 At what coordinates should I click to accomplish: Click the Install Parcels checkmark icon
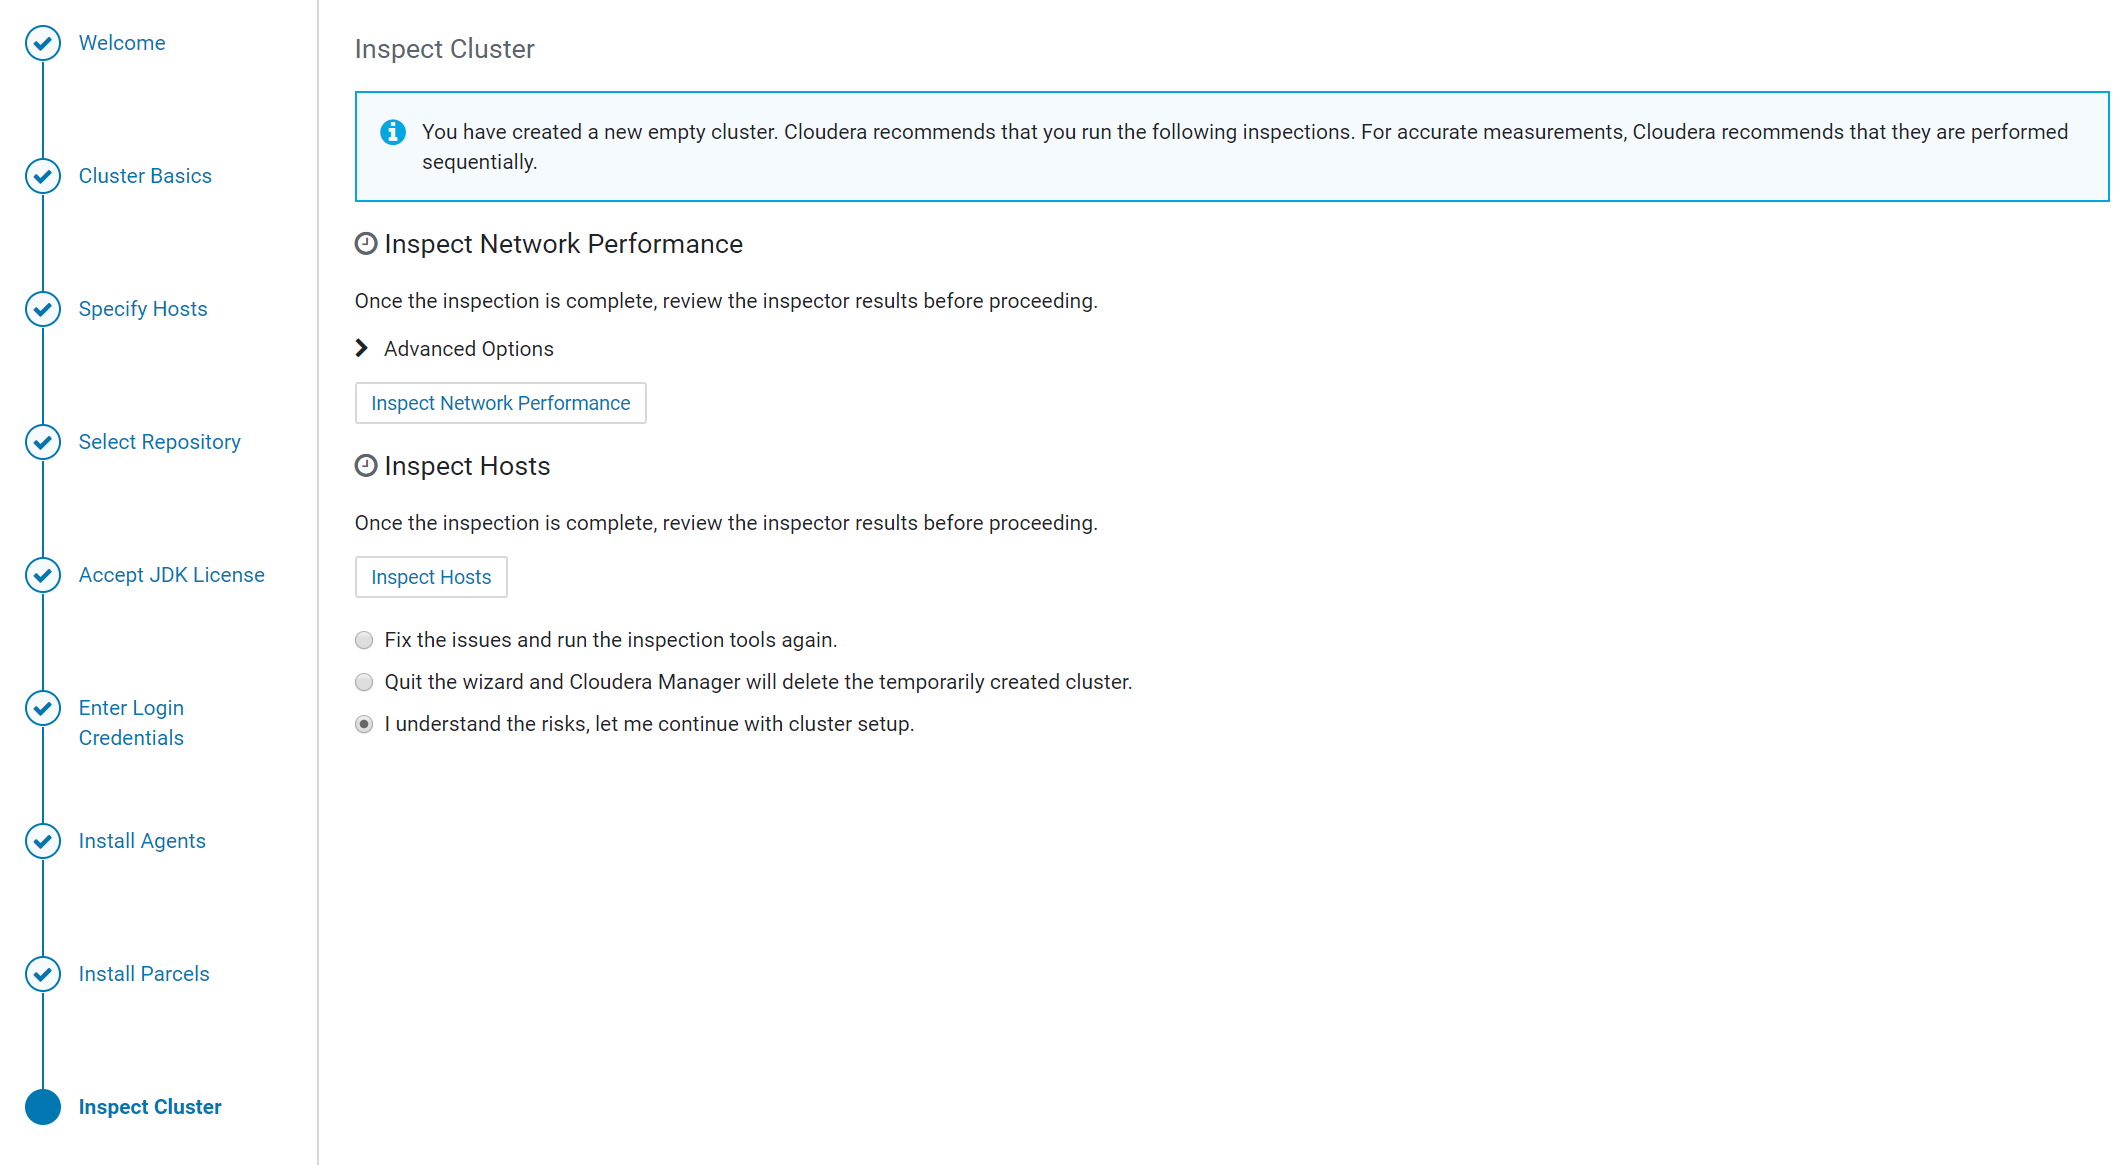click(x=43, y=974)
